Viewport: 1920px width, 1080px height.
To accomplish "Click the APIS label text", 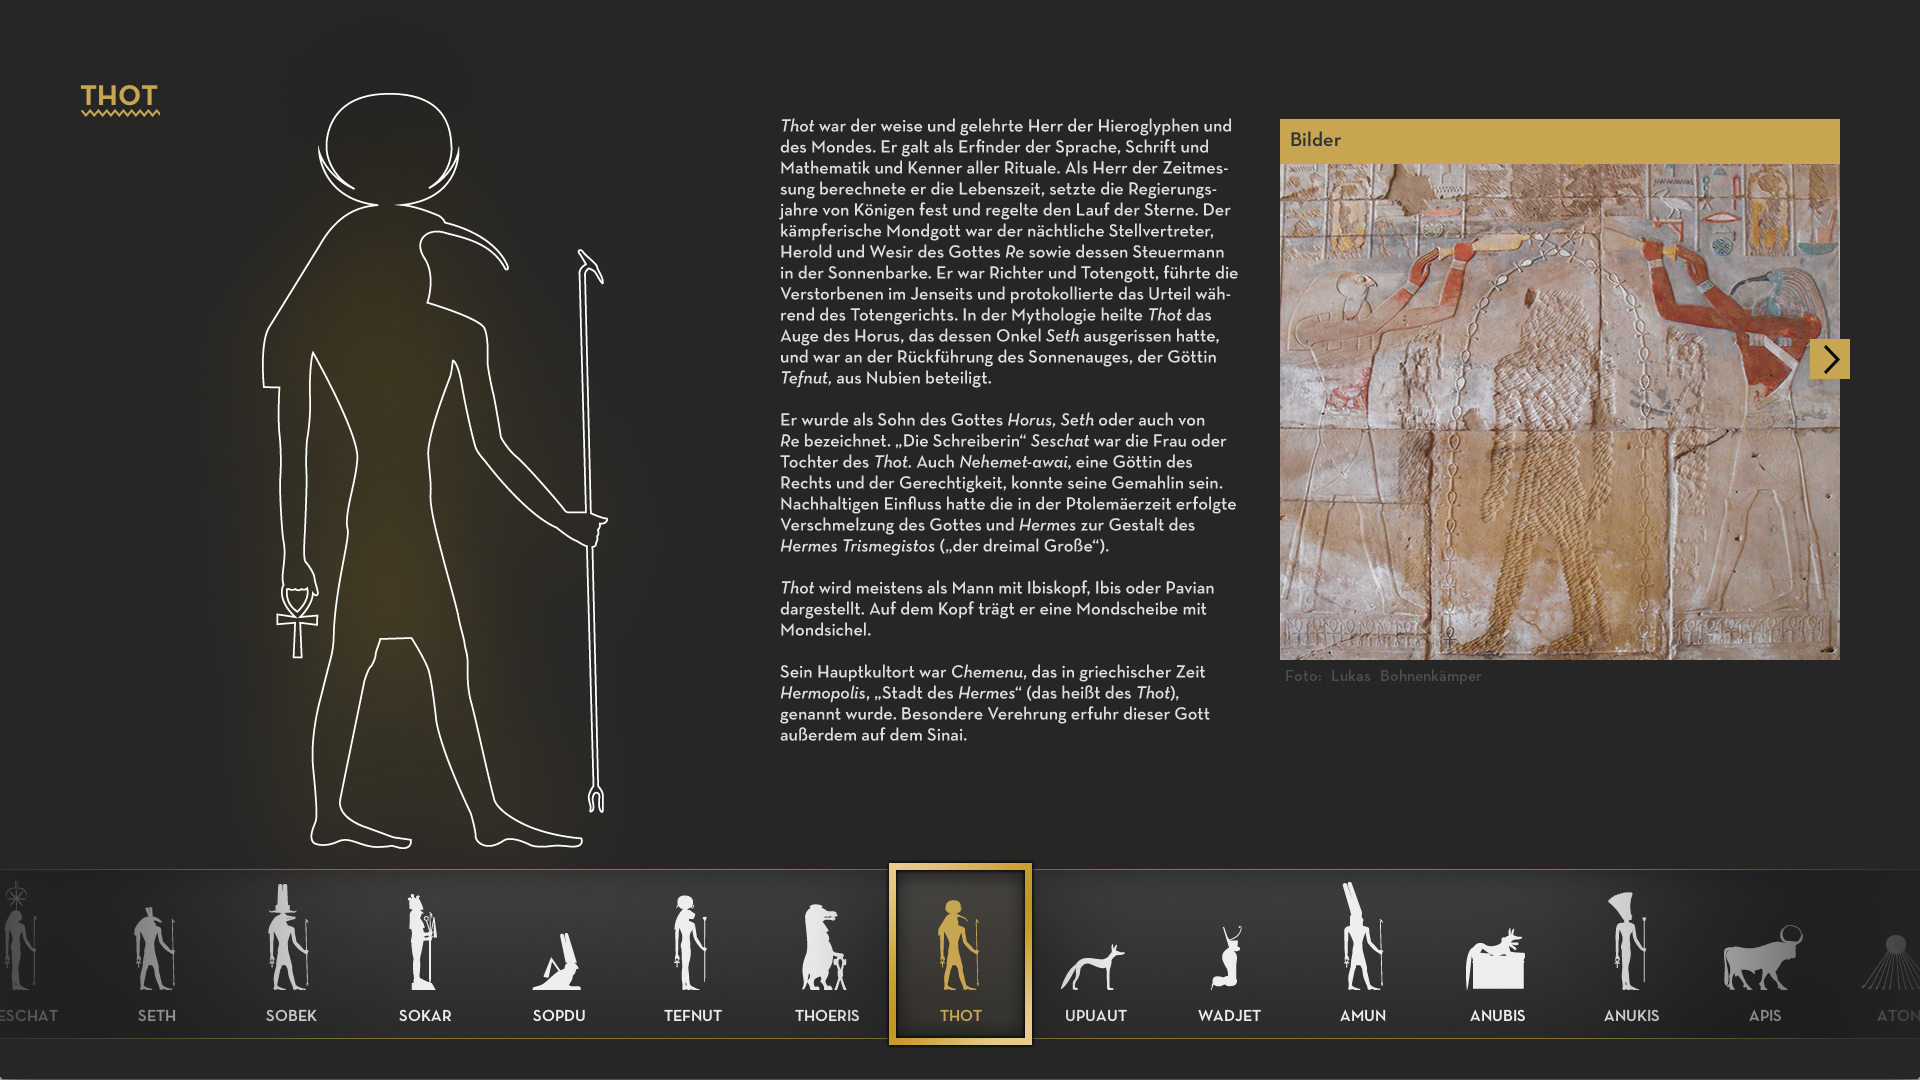I will coord(1765,1016).
